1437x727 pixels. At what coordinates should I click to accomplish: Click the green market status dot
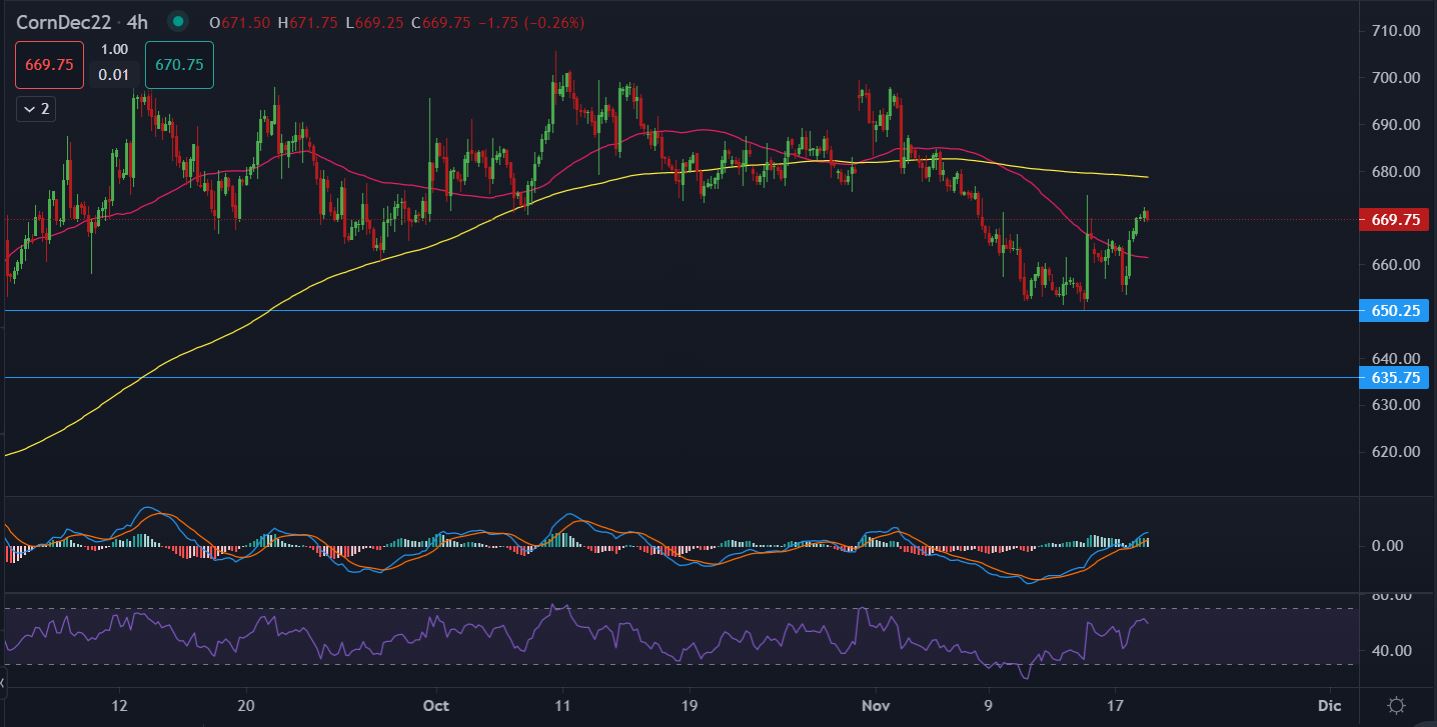[178, 21]
